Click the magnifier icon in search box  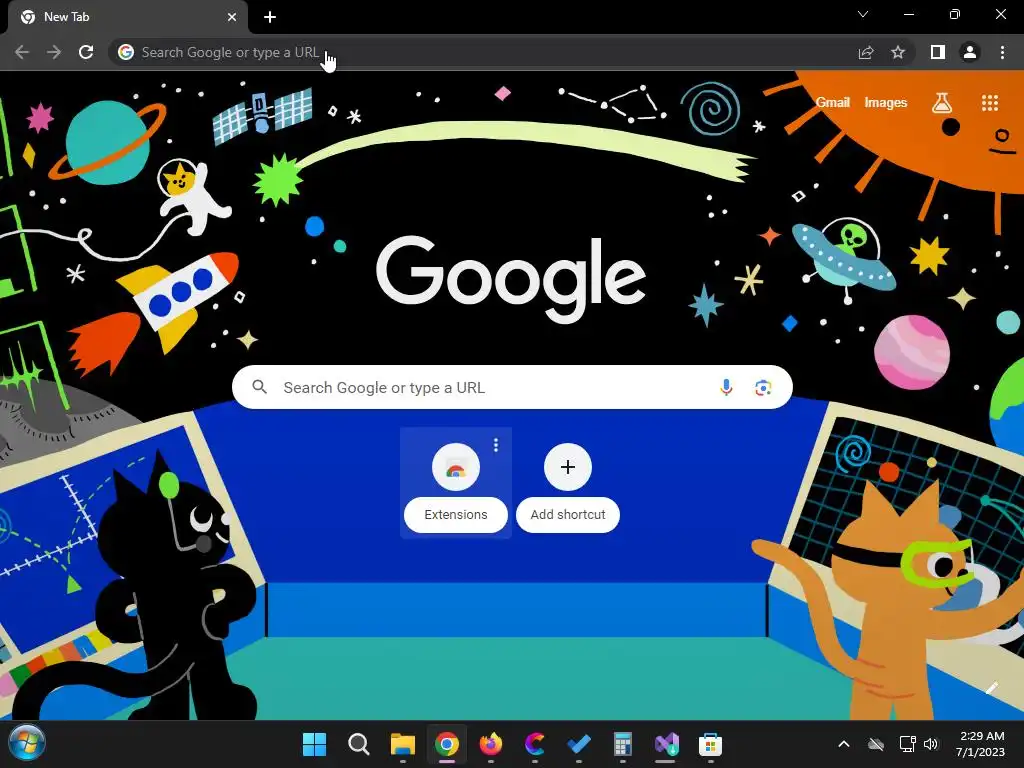pyautogui.click(x=260, y=387)
